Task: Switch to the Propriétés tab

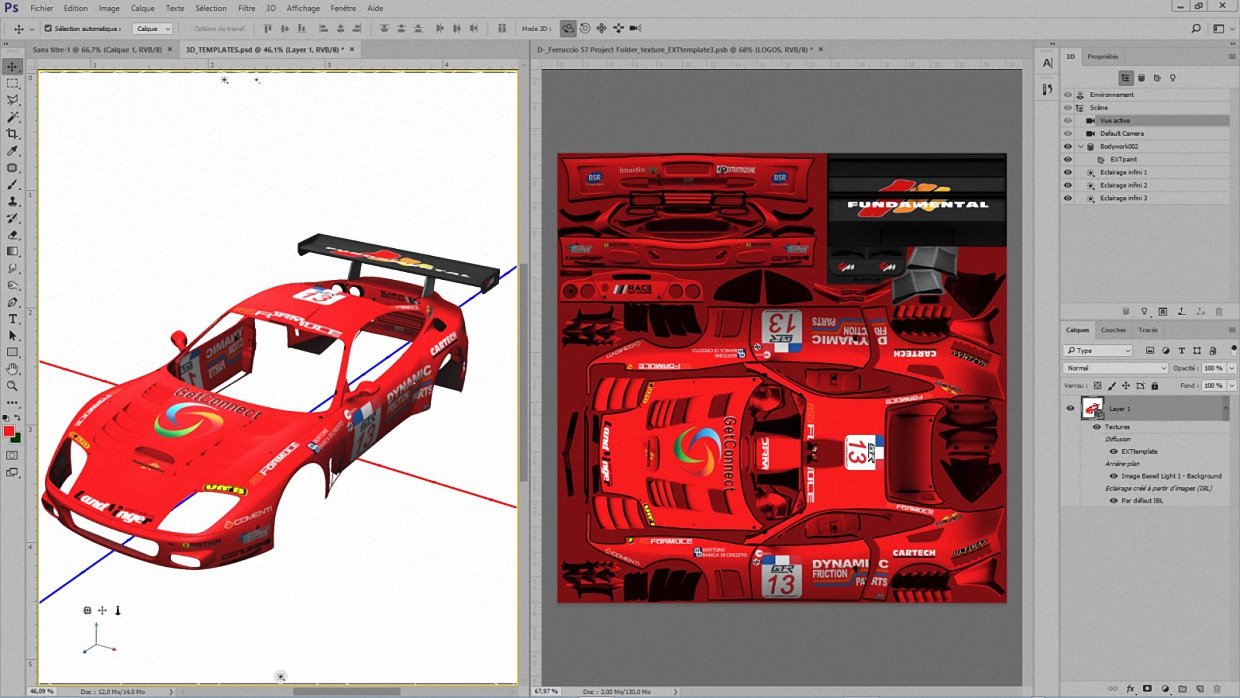Action: [x=1103, y=57]
